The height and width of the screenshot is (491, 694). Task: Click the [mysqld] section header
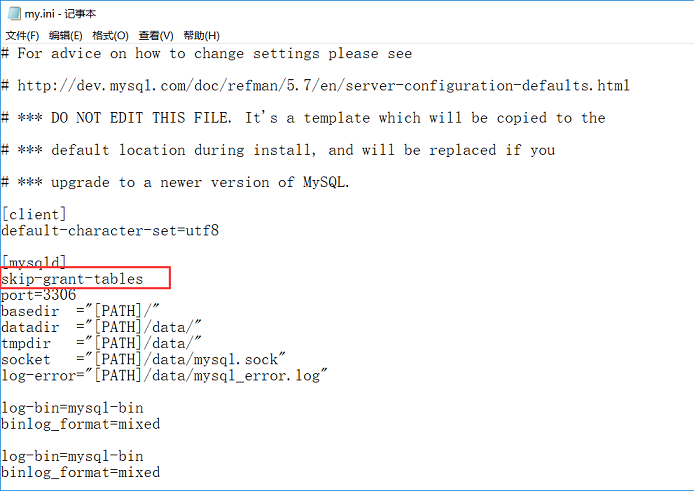[x=34, y=262]
